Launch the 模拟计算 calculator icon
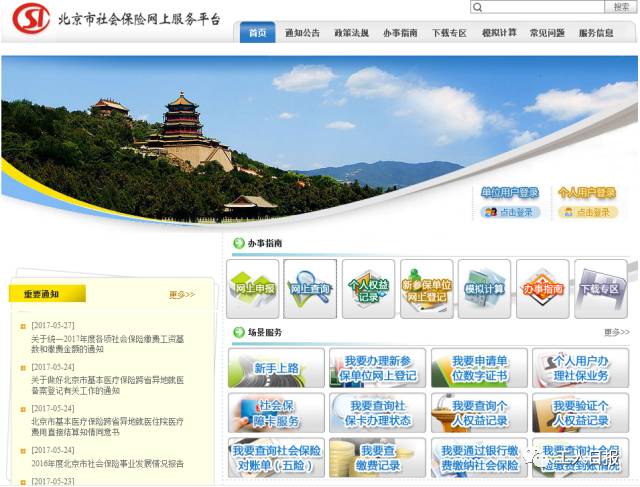Viewport: 640px width, 487px height. pos(485,288)
